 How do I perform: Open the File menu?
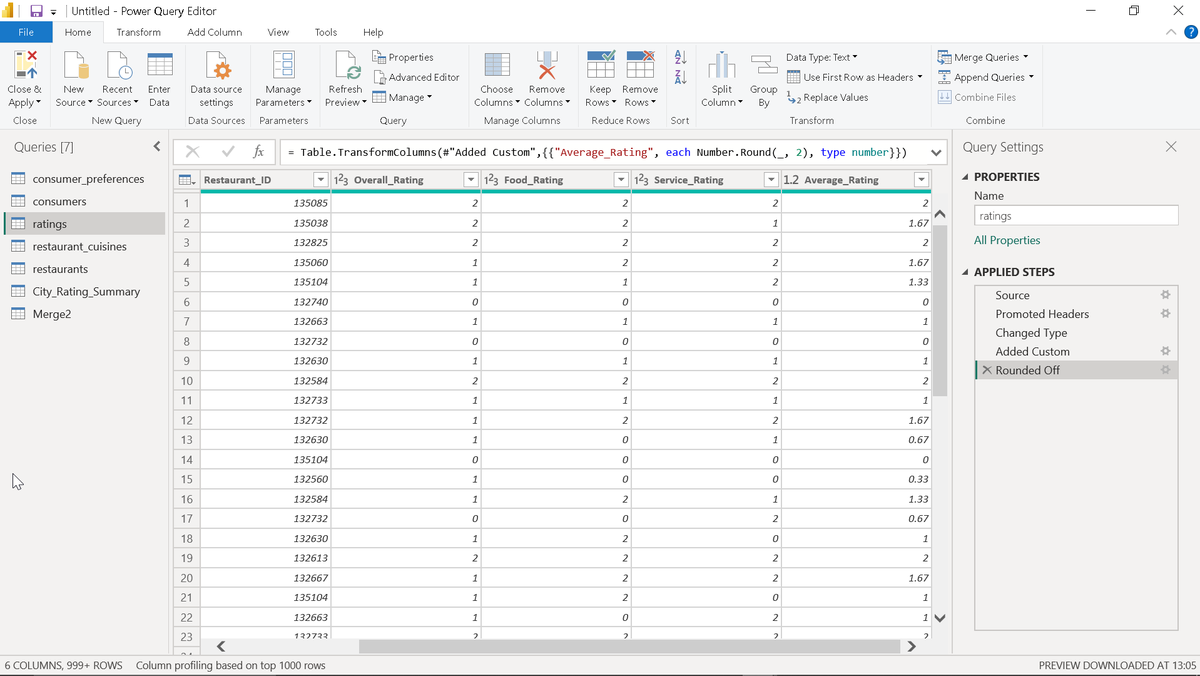(x=26, y=32)
